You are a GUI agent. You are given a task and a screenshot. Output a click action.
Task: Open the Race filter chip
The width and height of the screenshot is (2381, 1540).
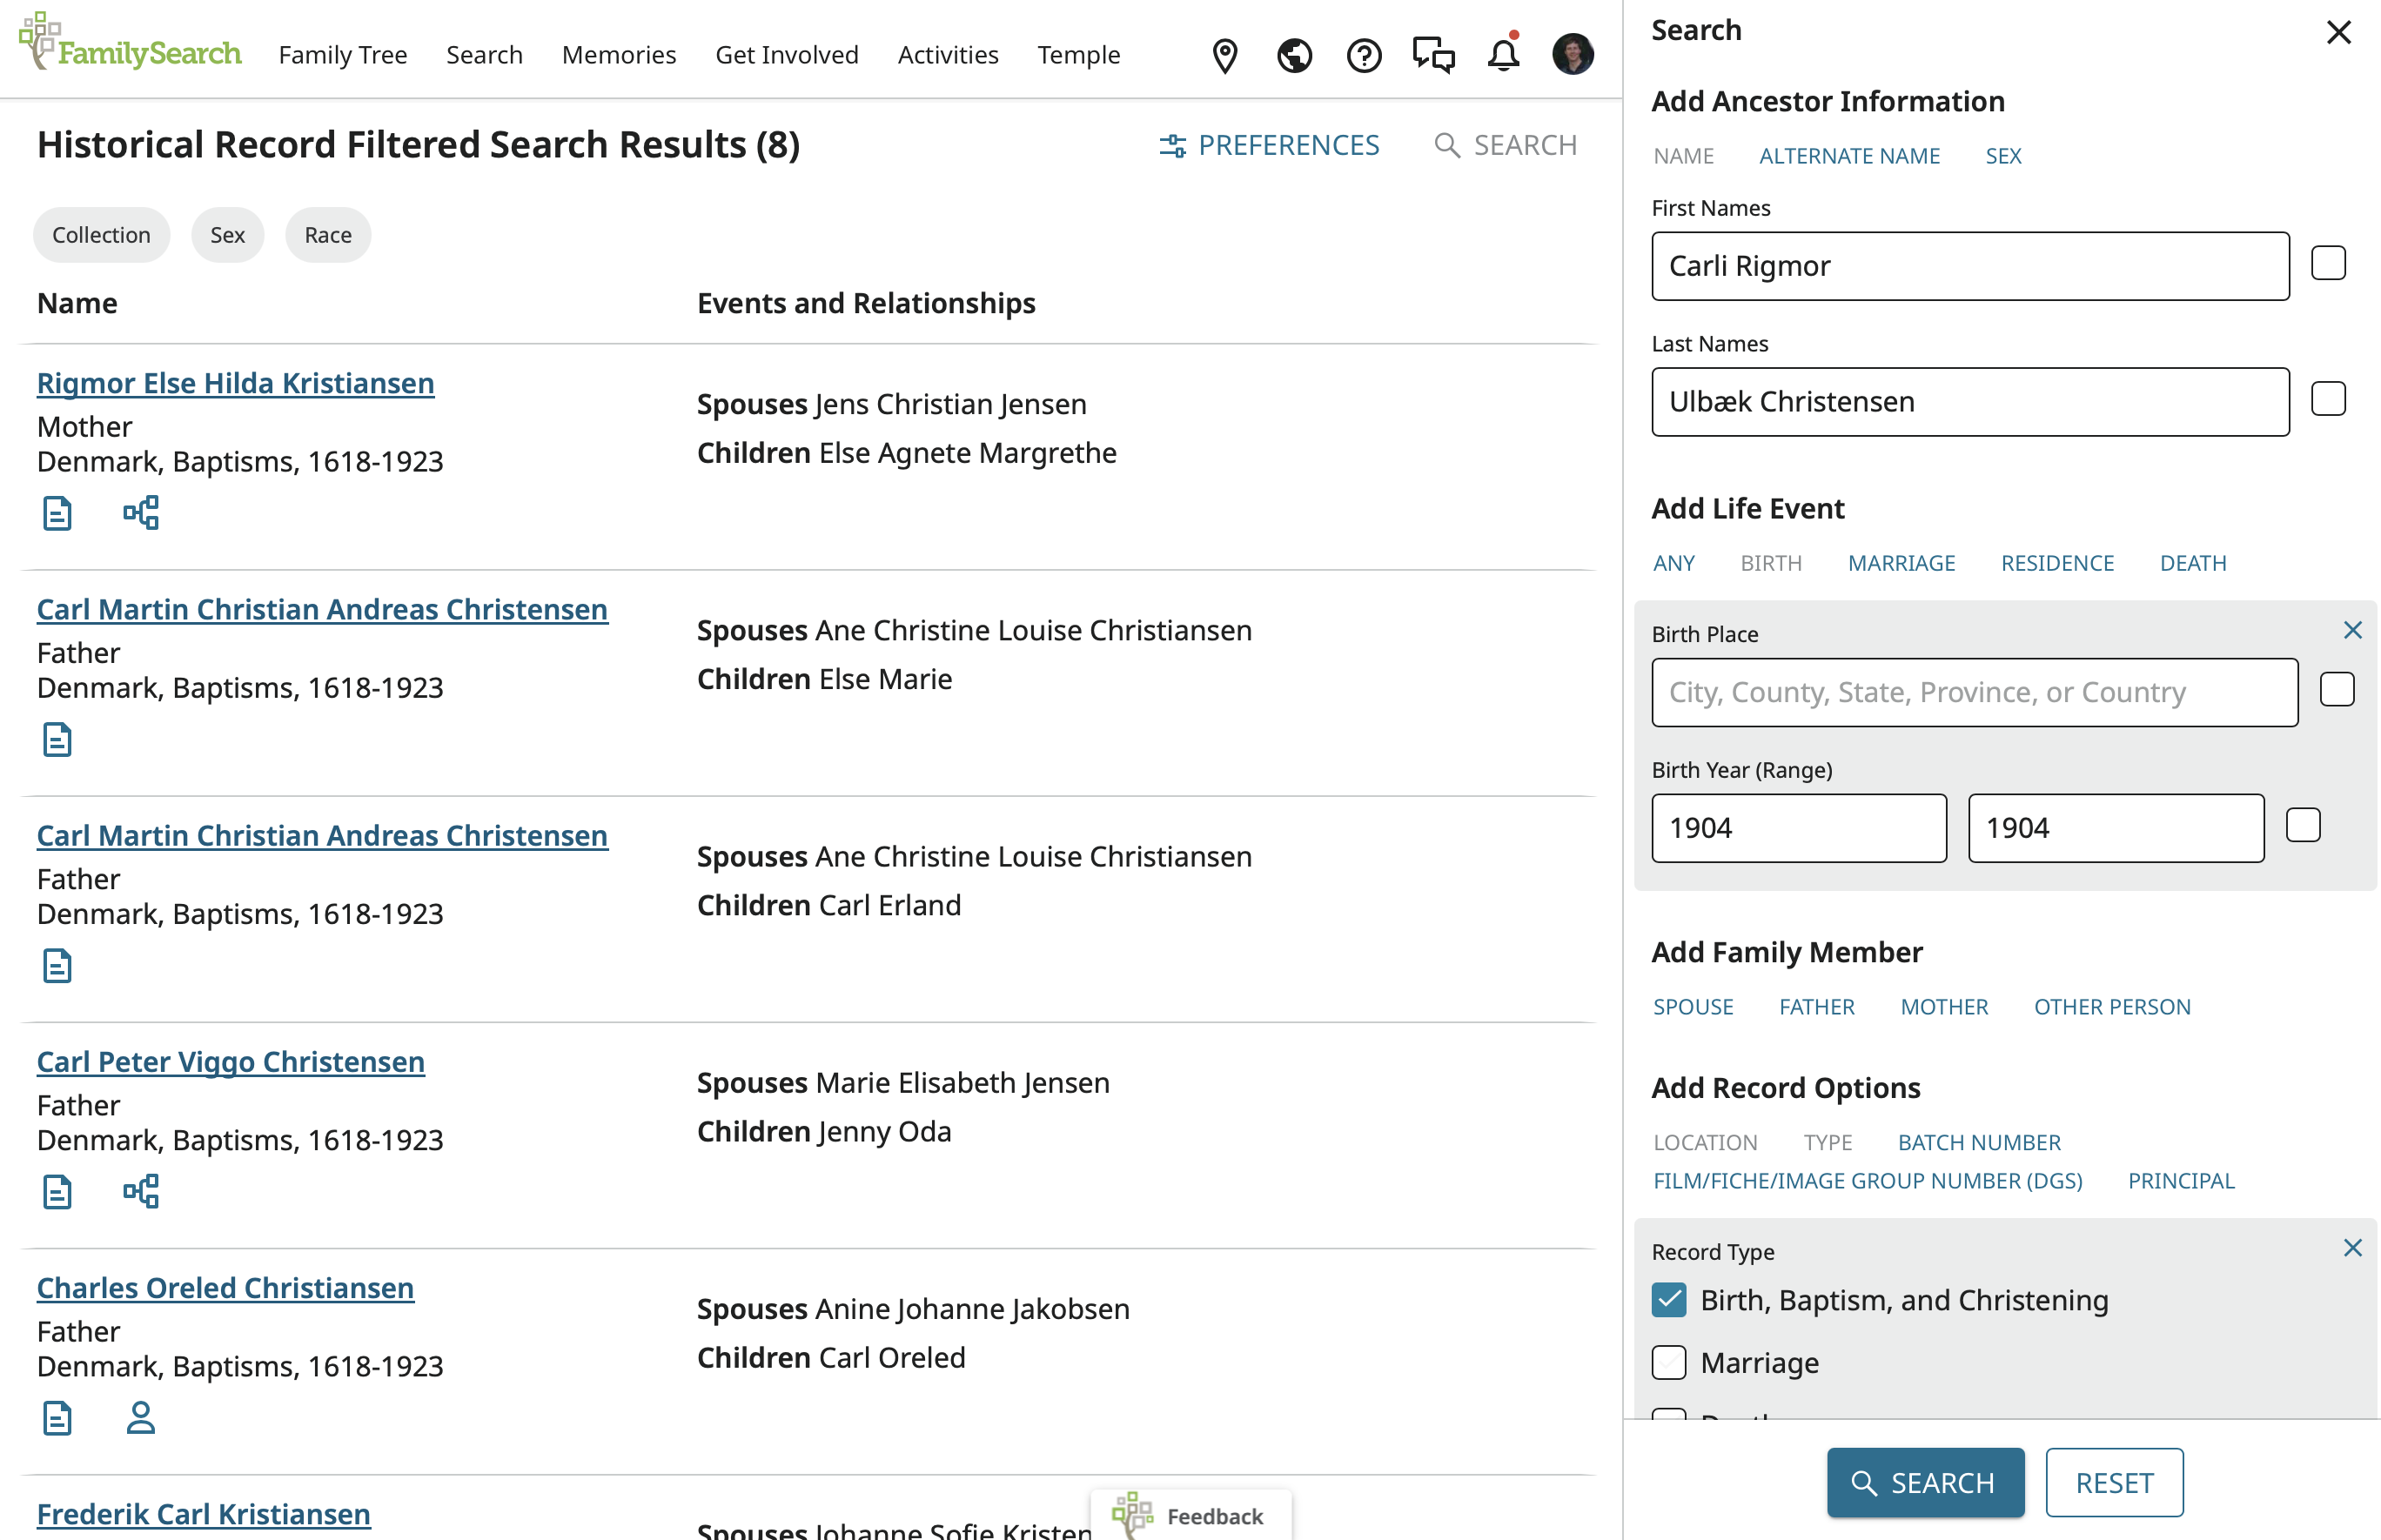coord(328,235)
